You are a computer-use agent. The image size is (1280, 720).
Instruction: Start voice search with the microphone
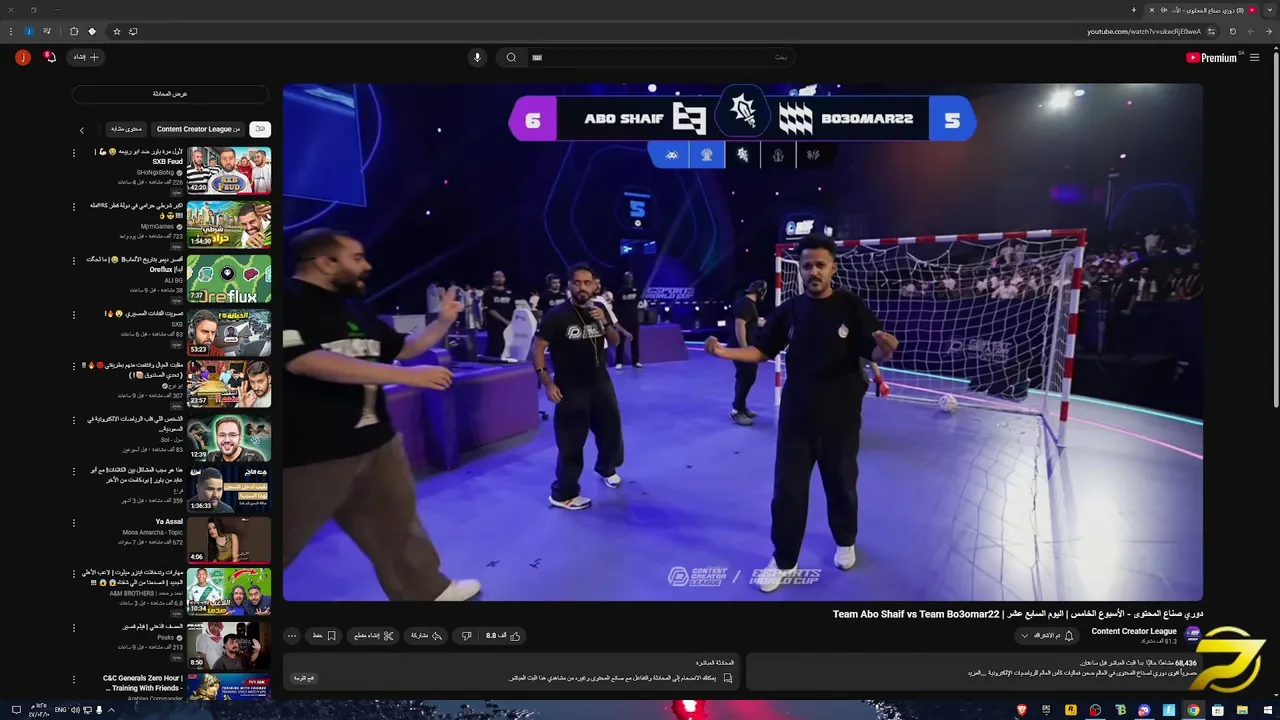477,57
